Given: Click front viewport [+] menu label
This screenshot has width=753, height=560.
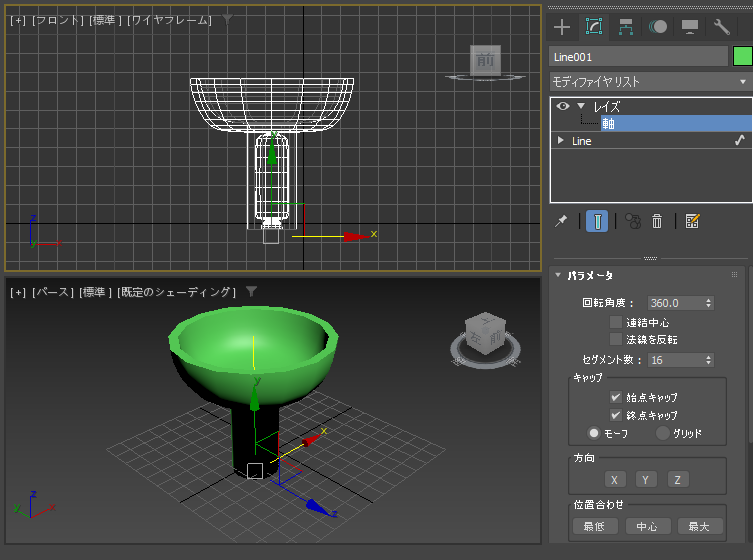Looking at the screenshot, I should coord(18,20).
